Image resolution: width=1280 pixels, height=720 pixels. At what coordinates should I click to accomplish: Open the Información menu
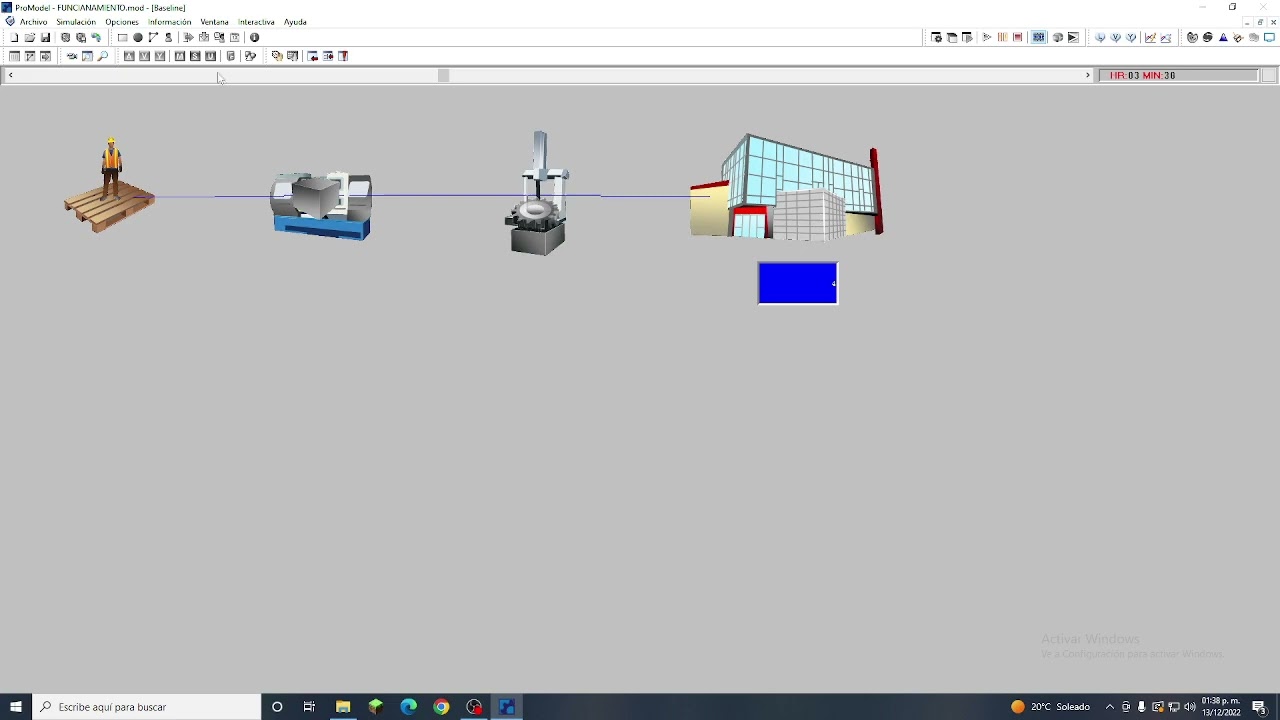(169, 22)
